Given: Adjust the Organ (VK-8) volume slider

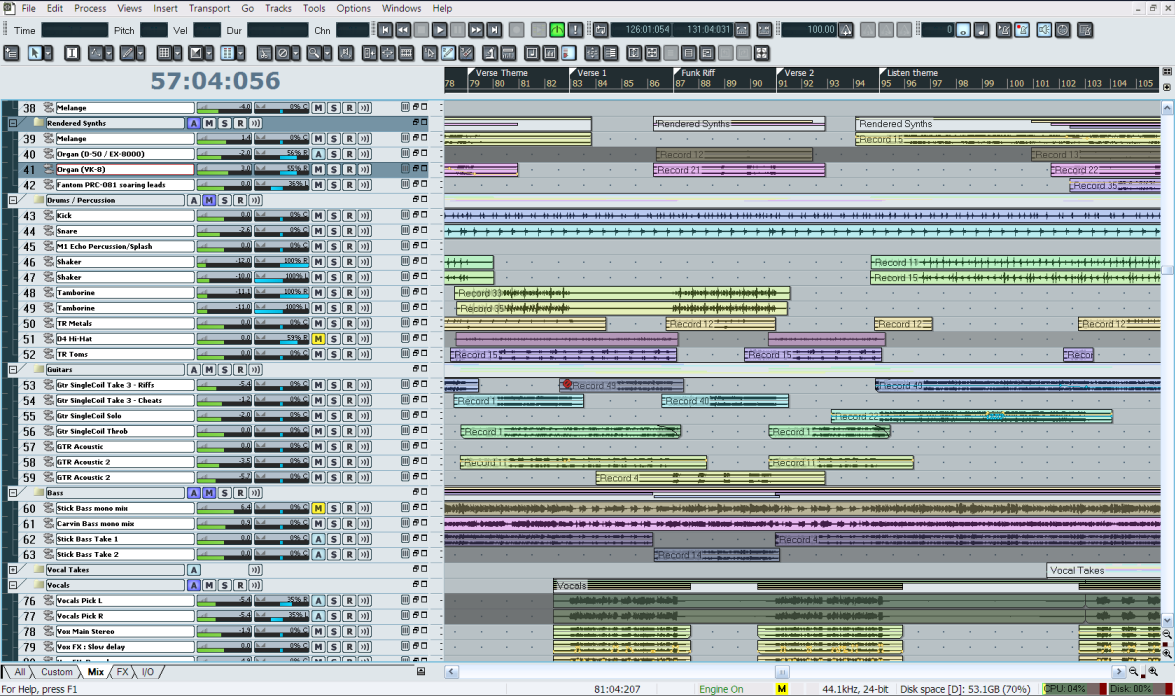Looking at the screenshot, I should click(224, 170).
